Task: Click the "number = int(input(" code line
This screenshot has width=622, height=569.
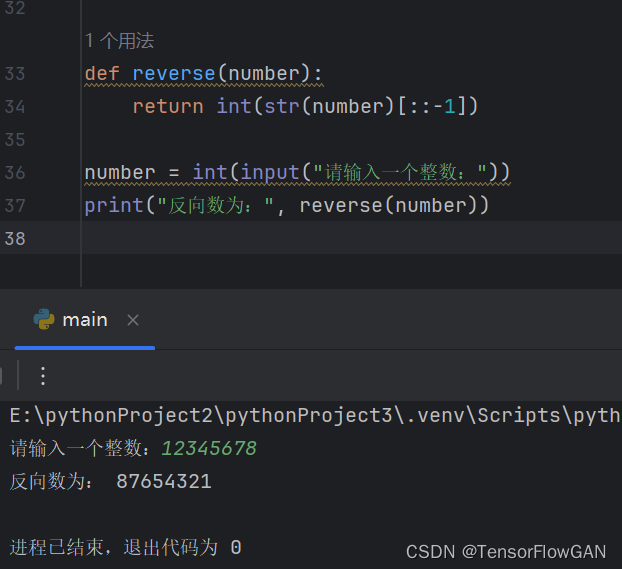Action: [297, 173]
